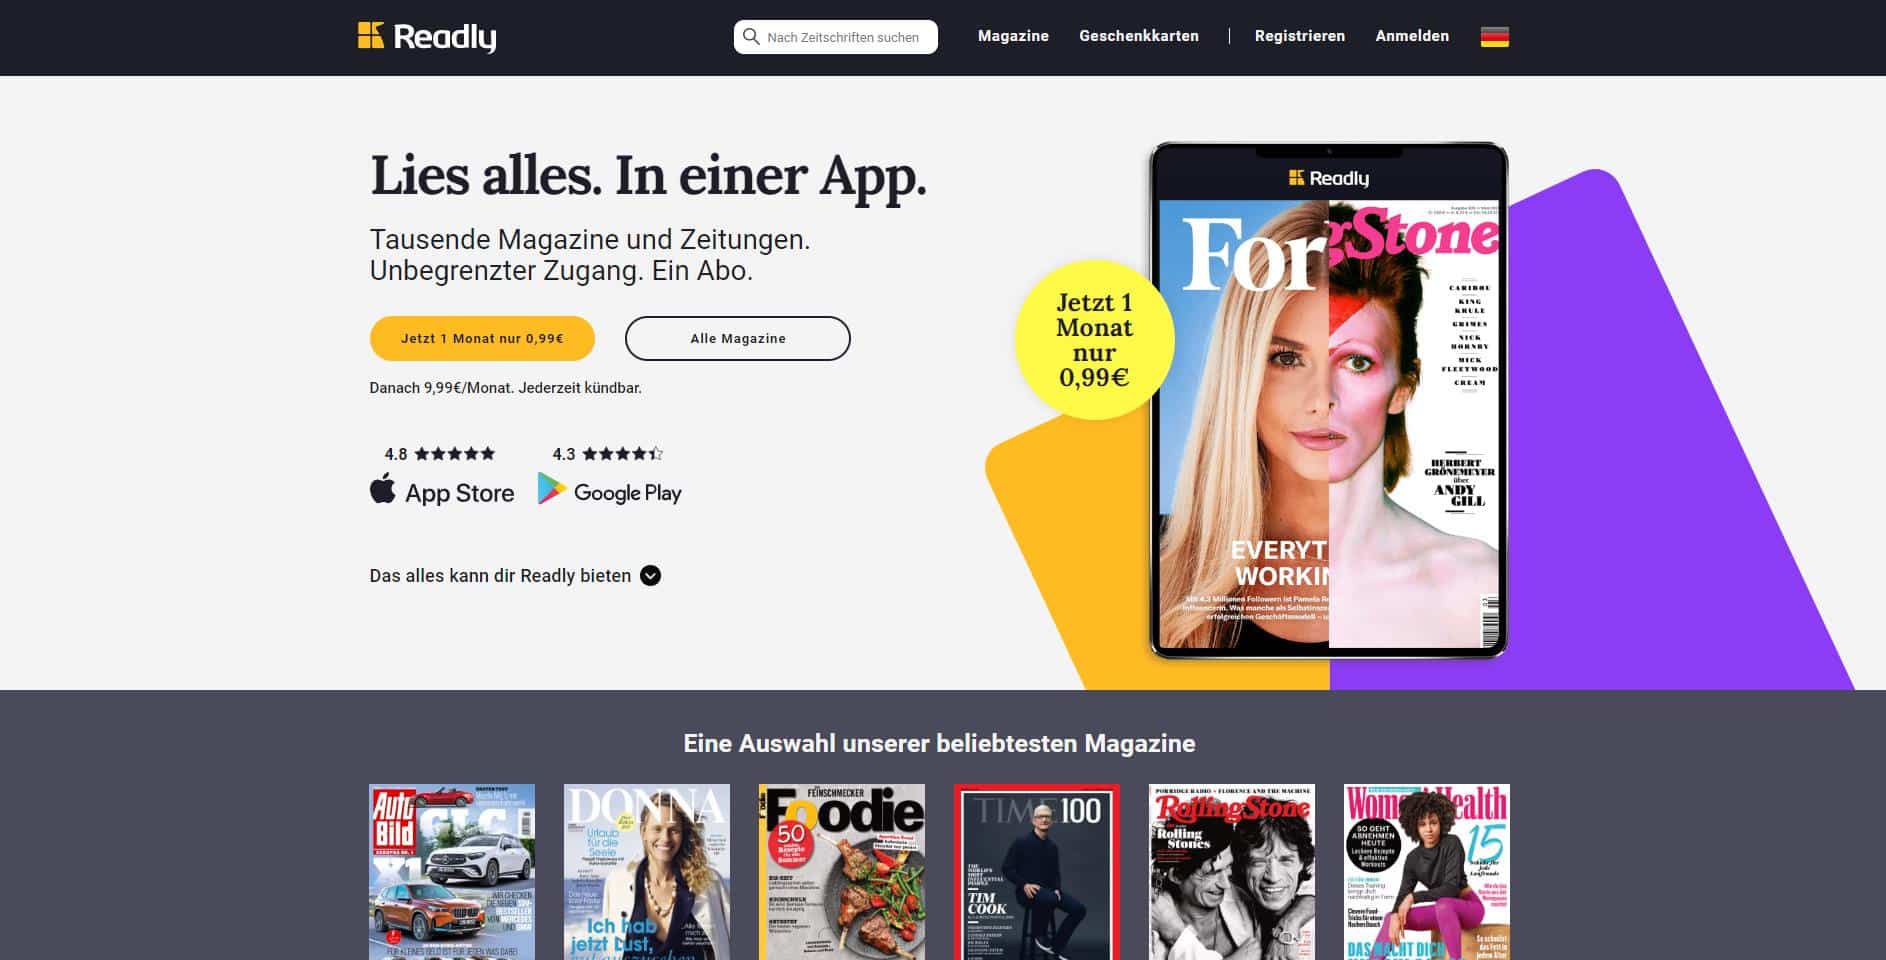This screenshot has height=960, width=1886.
Task: Open 'Das alles kann dir Readly bieten' link
Action: (x=515, y=576)
